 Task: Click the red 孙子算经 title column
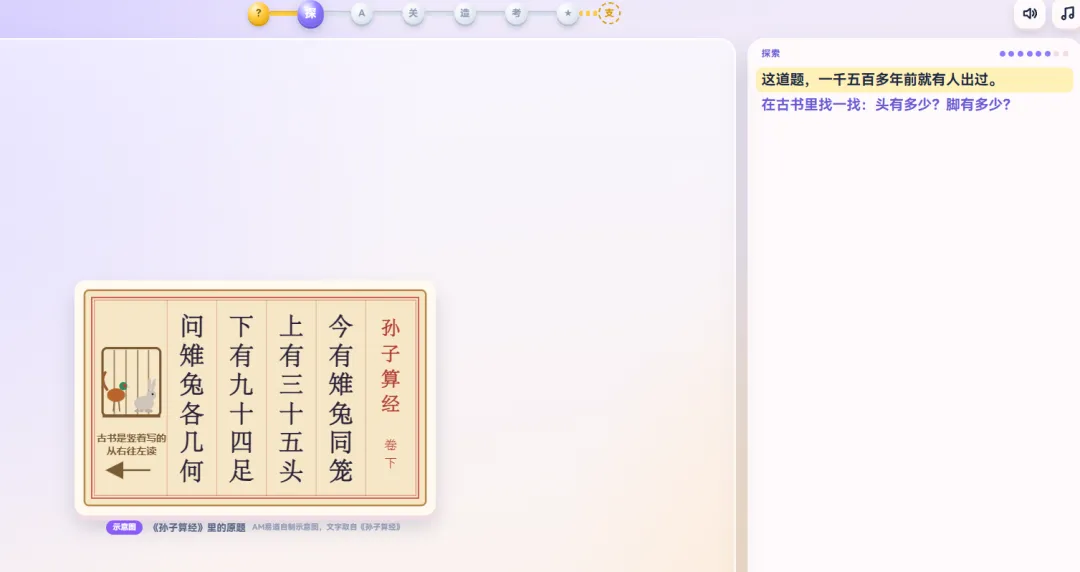pos(391,366)
